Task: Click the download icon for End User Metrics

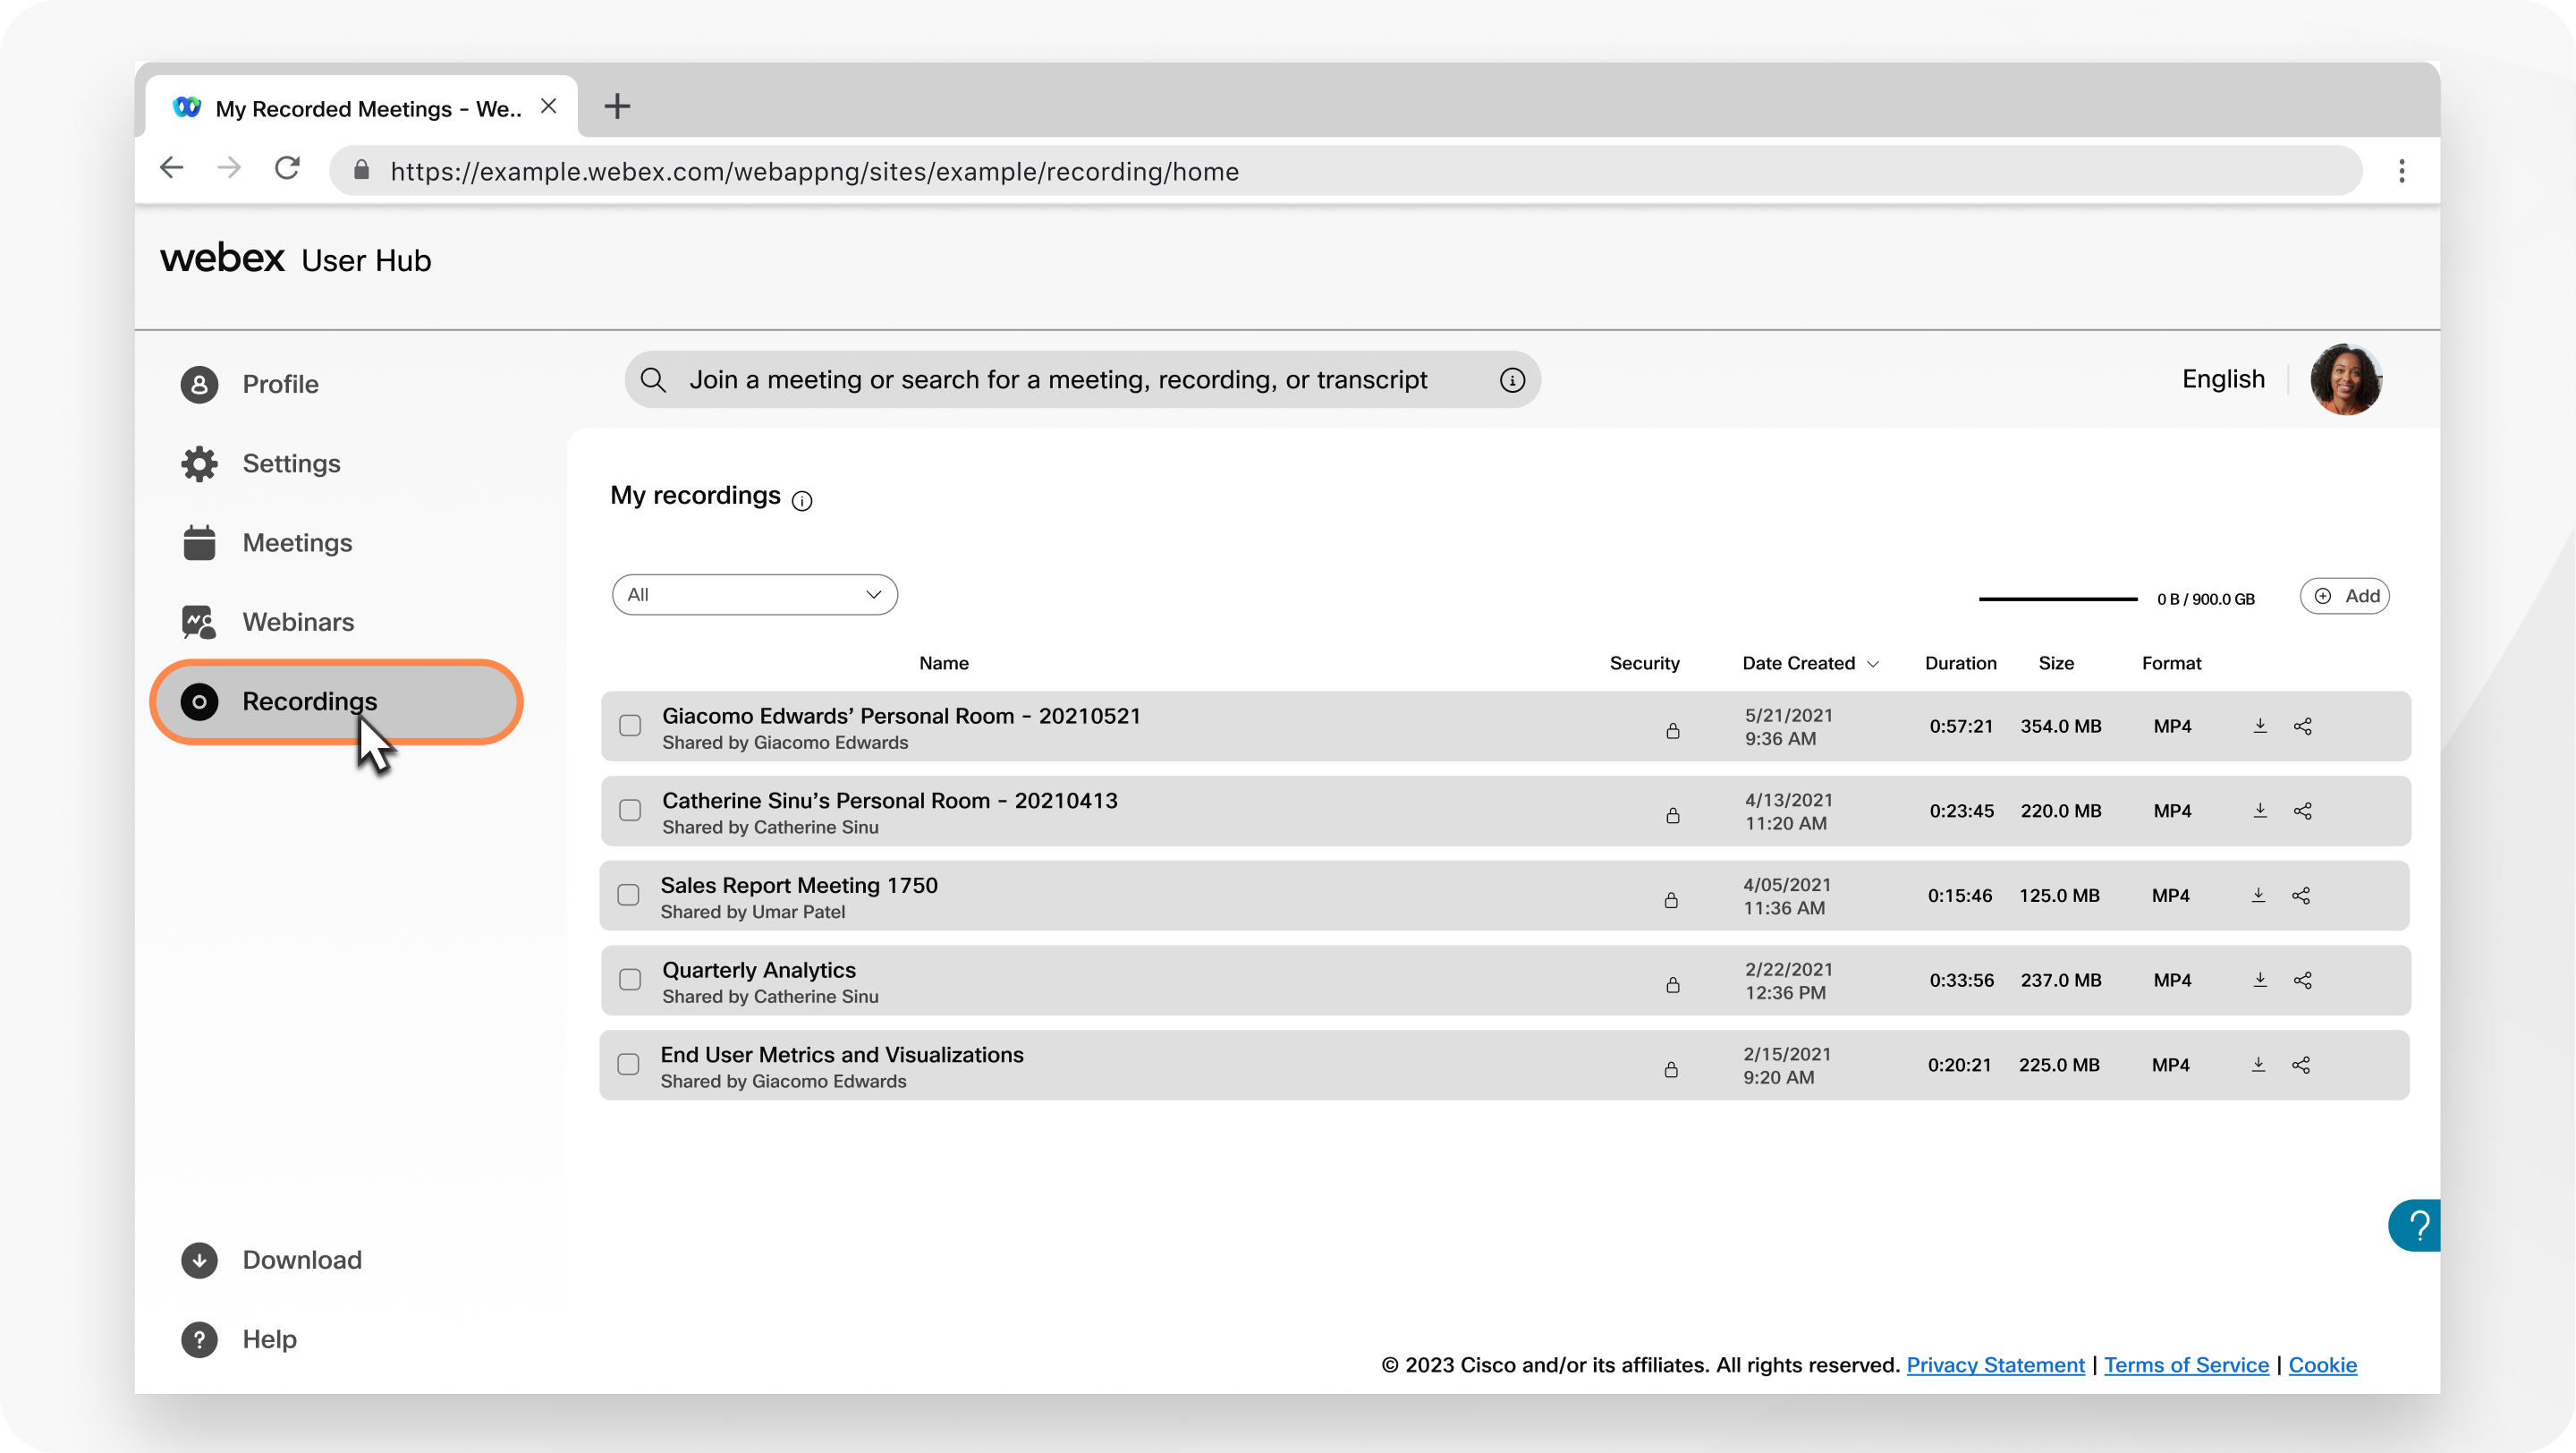Action: 2258,1064
